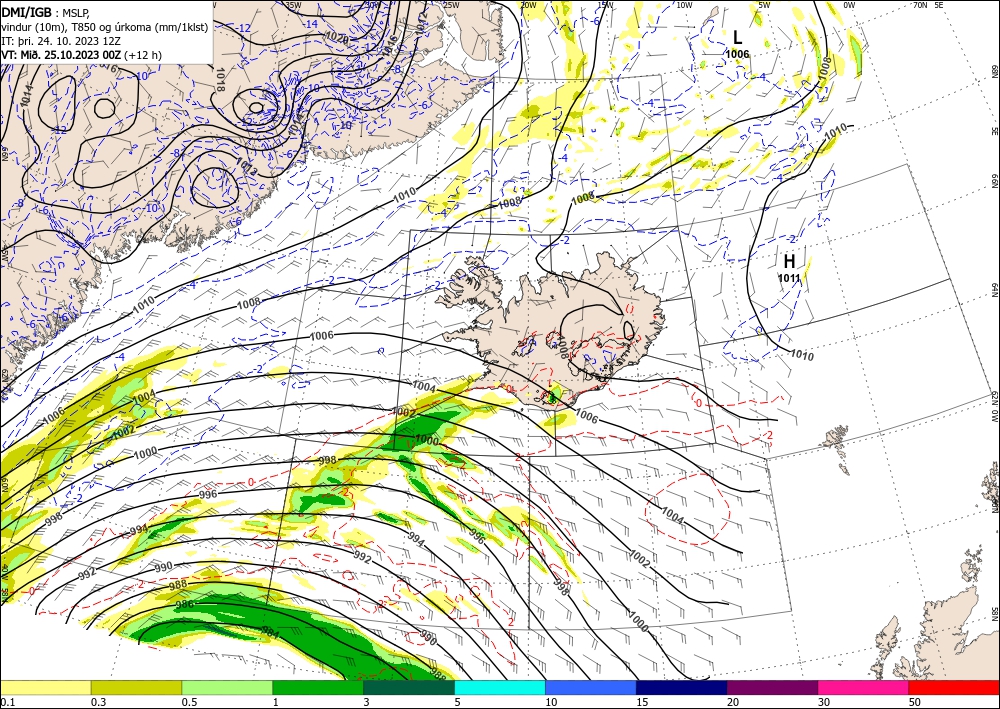Click the '1011' value under the H marker
This screenshot has height=709, width=1000.
click(789, 278)
